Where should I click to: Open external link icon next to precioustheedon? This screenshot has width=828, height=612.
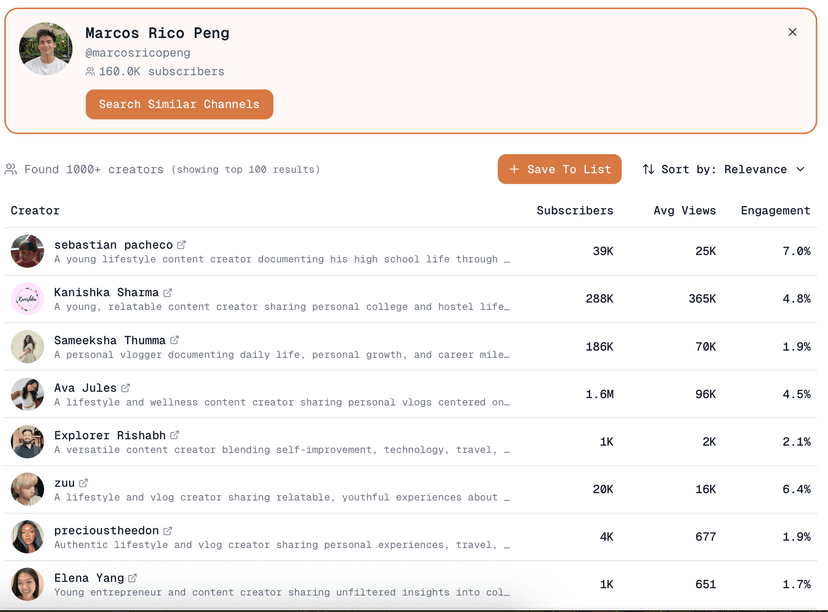coord(168,531)
